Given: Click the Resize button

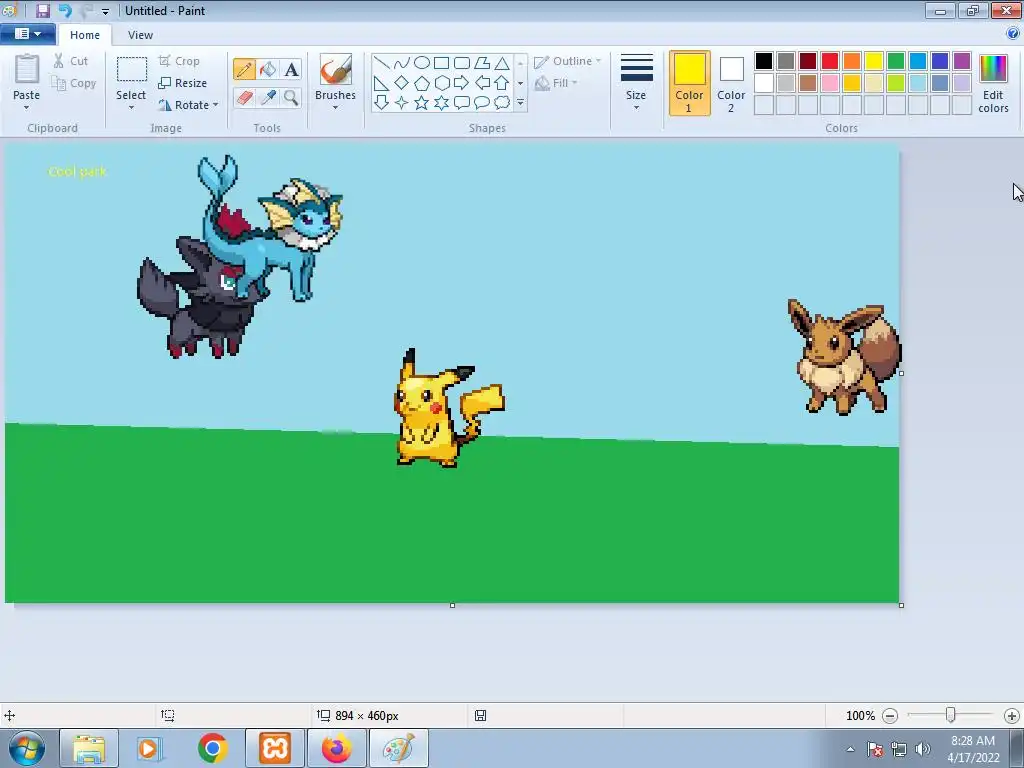Looking at the screenshot, I should point(183,83).
